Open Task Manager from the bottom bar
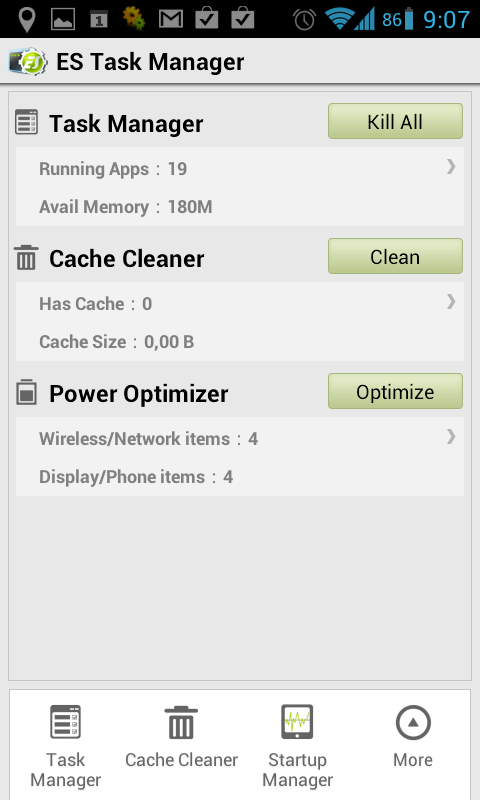 [65, 746]
